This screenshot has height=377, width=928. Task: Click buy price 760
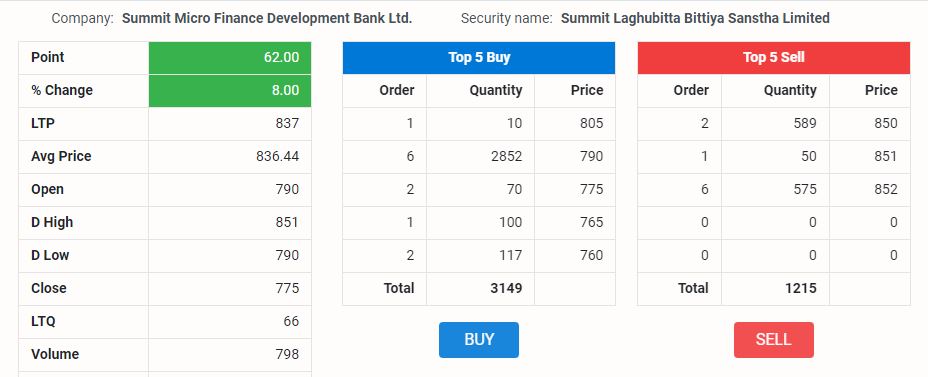click(592, 255)
